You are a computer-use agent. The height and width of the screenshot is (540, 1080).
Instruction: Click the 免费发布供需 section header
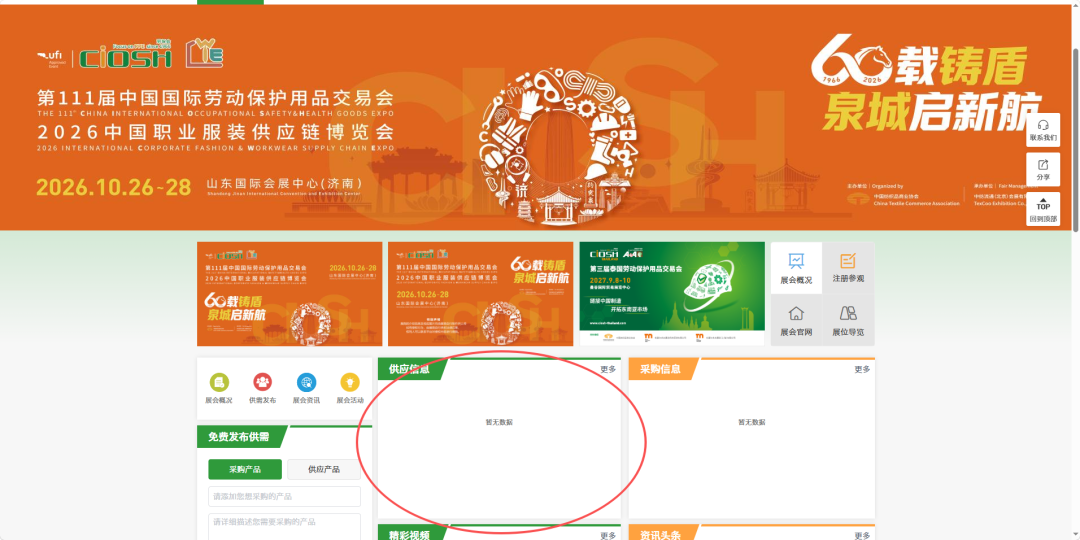pos(238,437)
